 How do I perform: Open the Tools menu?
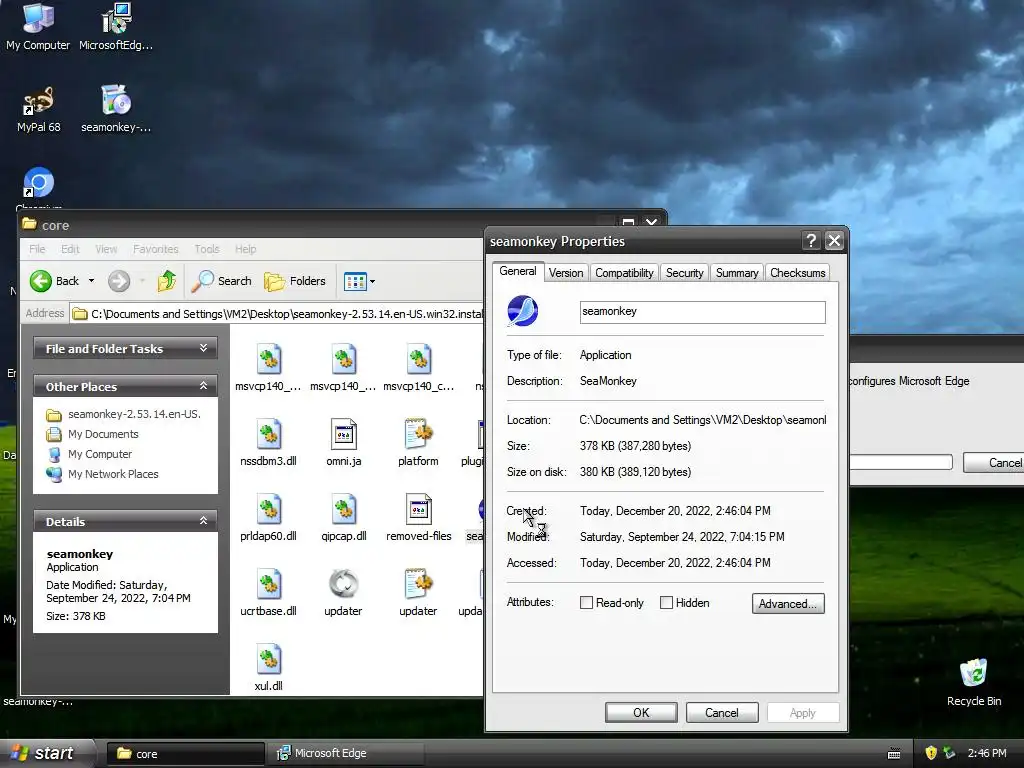[206, 249]
